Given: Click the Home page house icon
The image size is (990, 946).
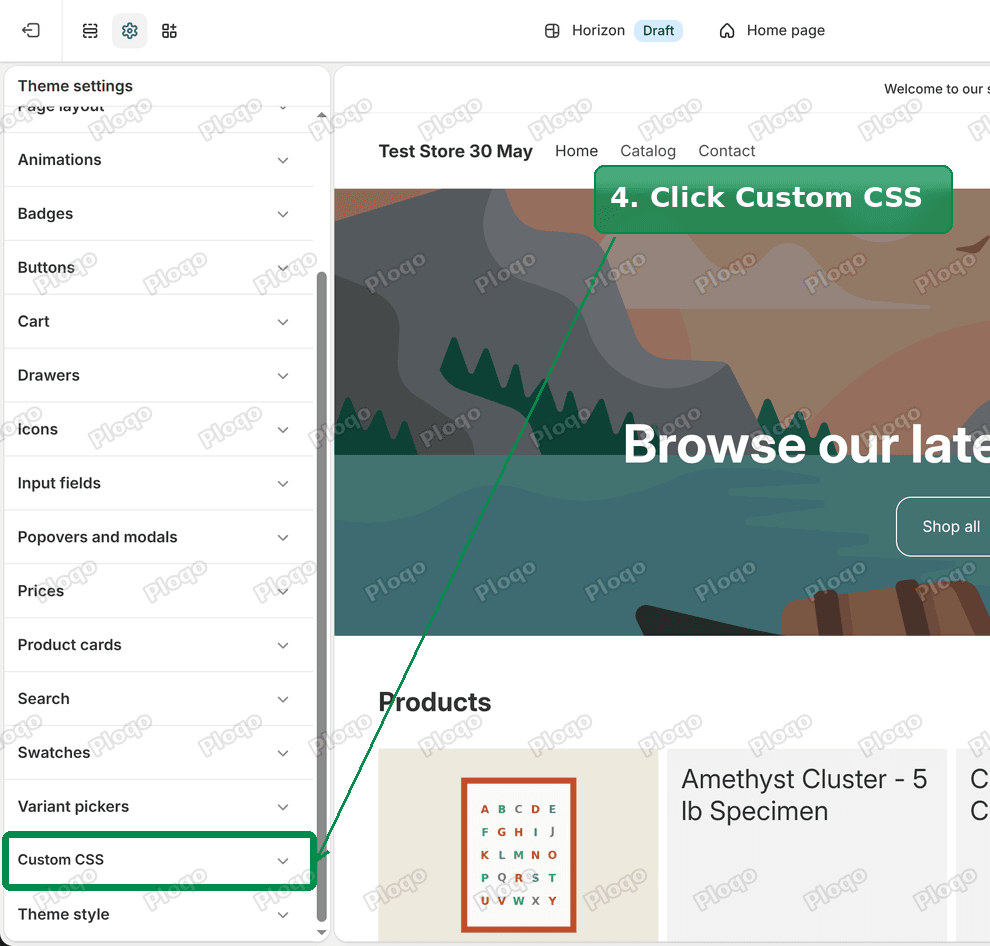Looking at the screenshot, I should [727, 30].
